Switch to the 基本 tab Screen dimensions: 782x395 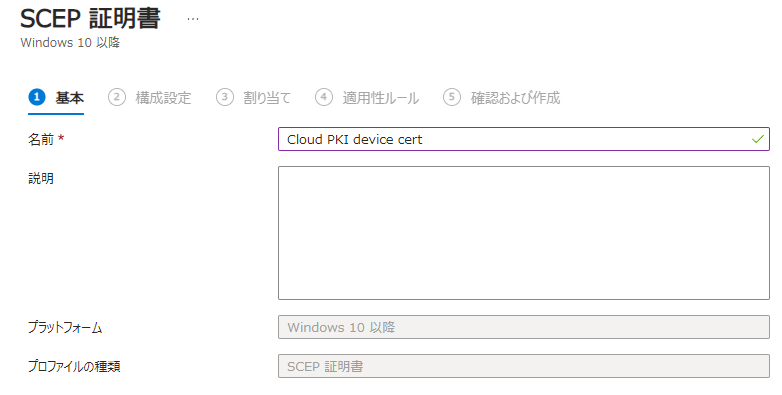69,98
